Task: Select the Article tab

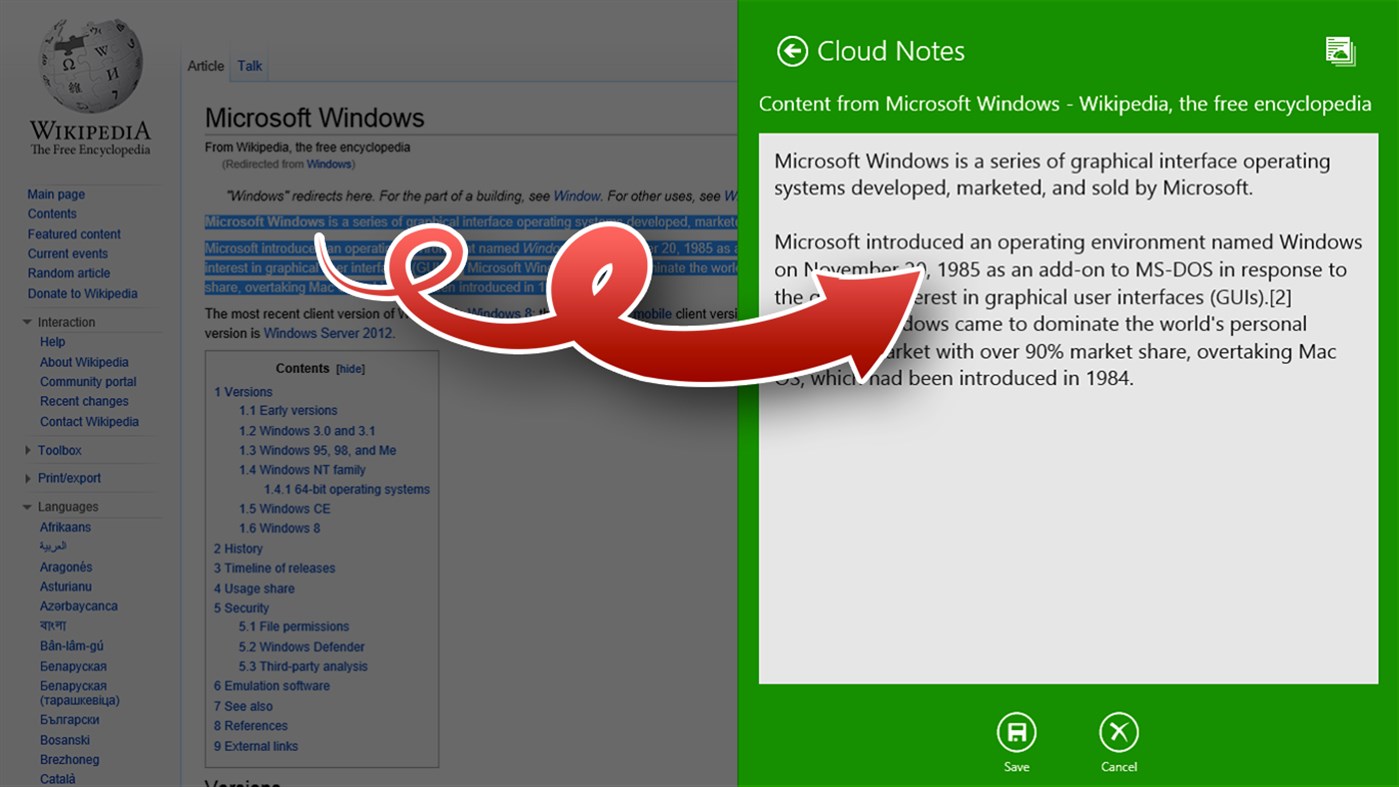Action: (x=205, y=65)
